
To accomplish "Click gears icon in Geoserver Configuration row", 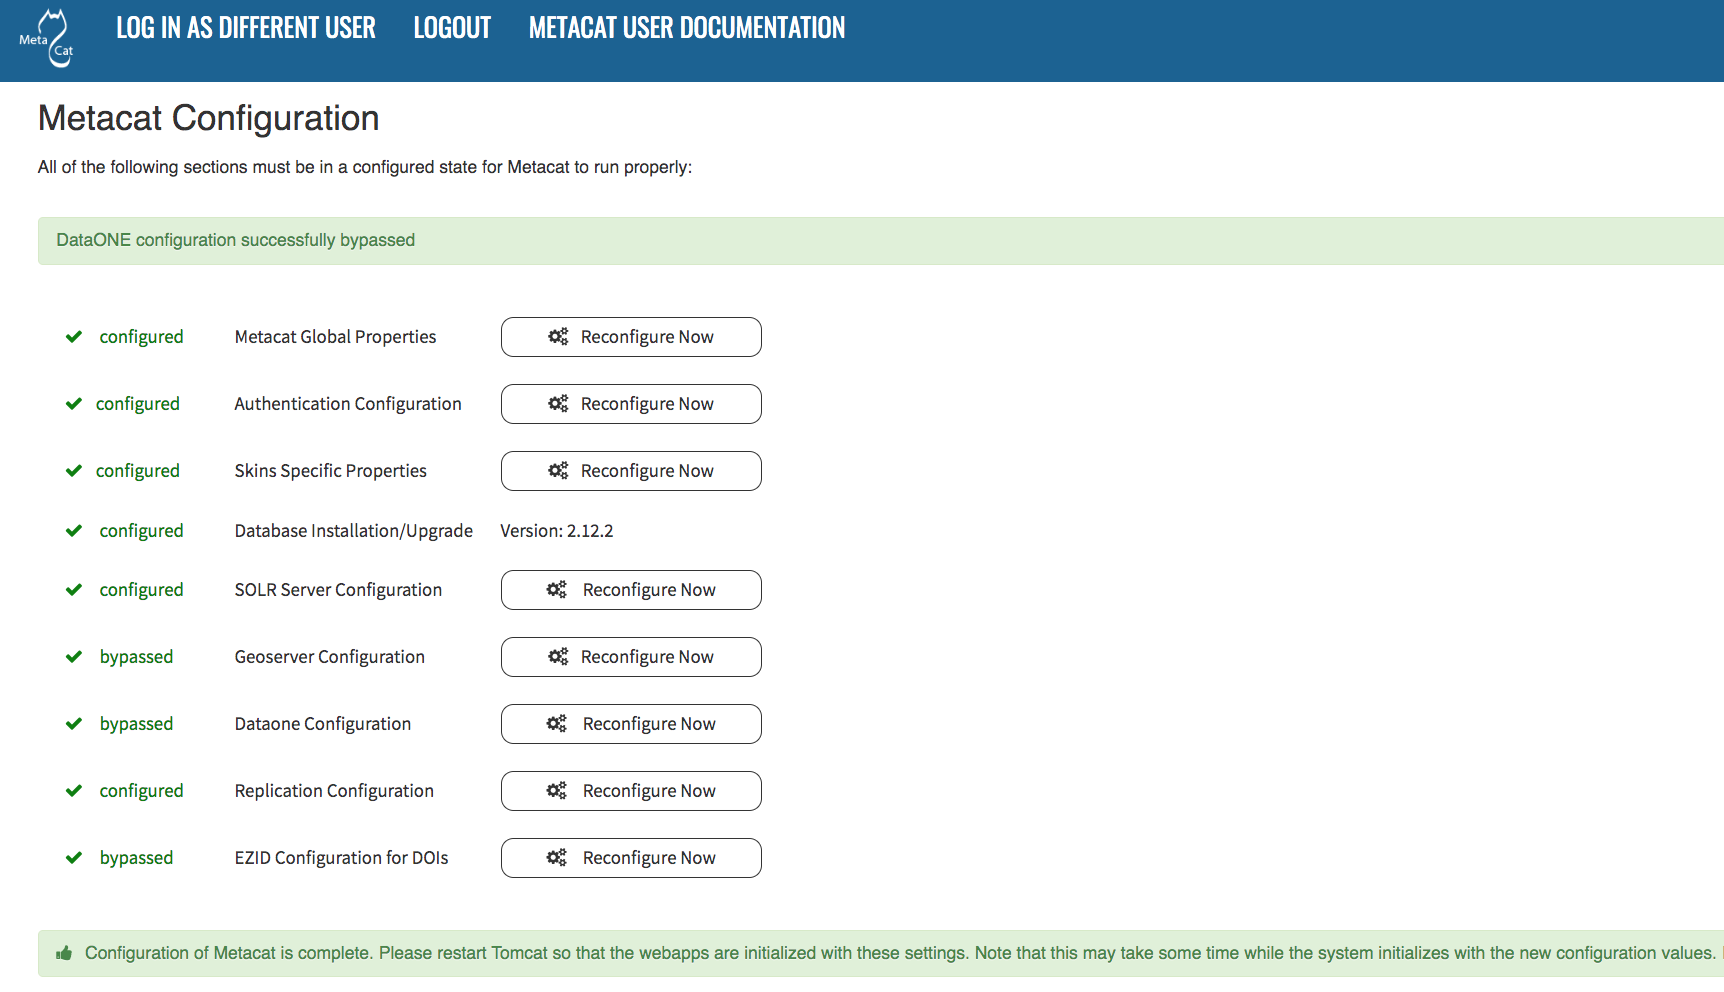I will [x=558, y=657].
